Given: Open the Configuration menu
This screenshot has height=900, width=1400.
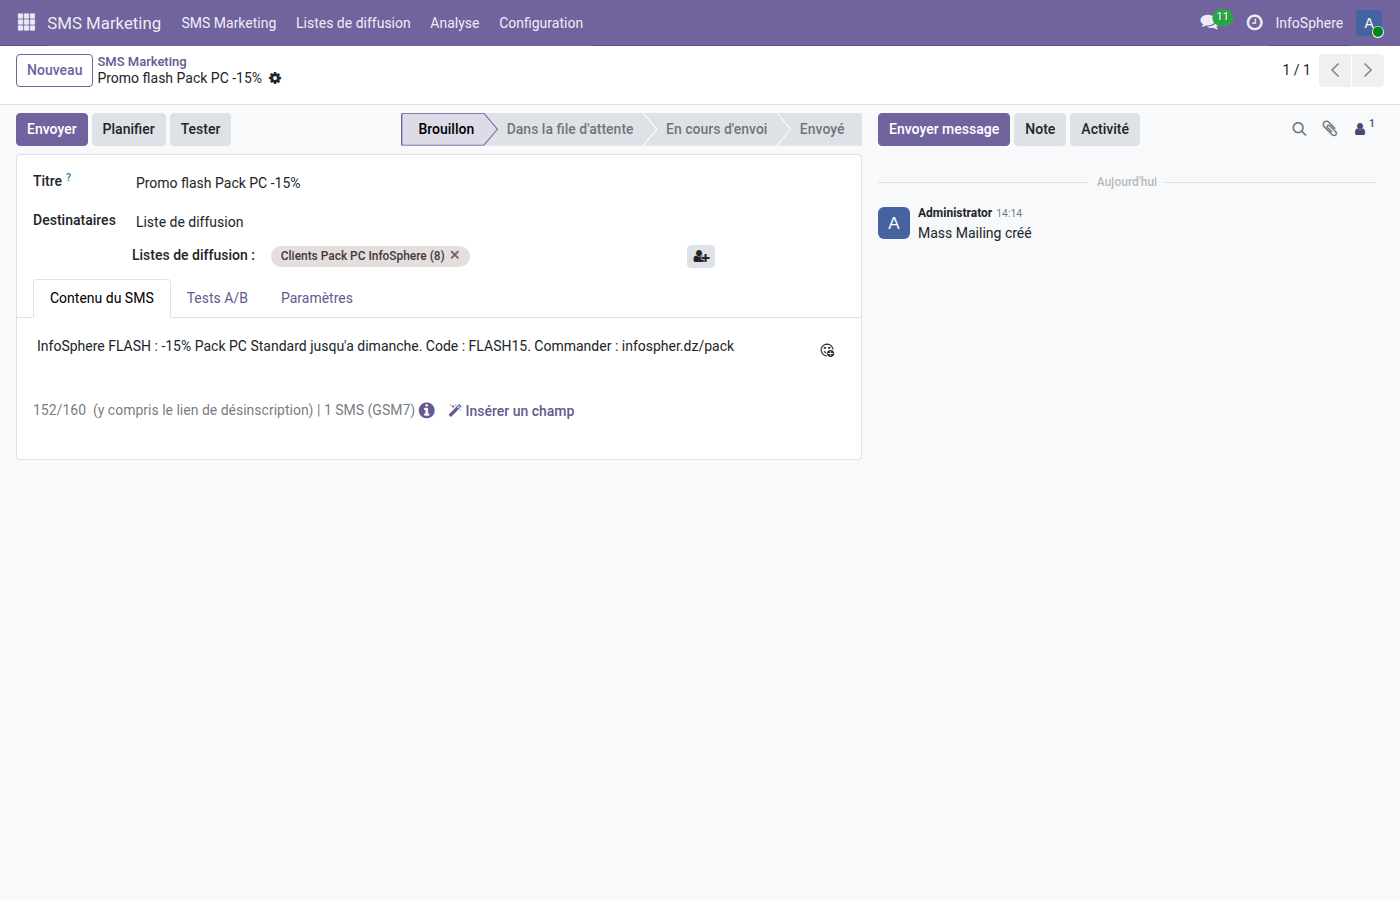Looking at the screenshot, I should 541,23.
